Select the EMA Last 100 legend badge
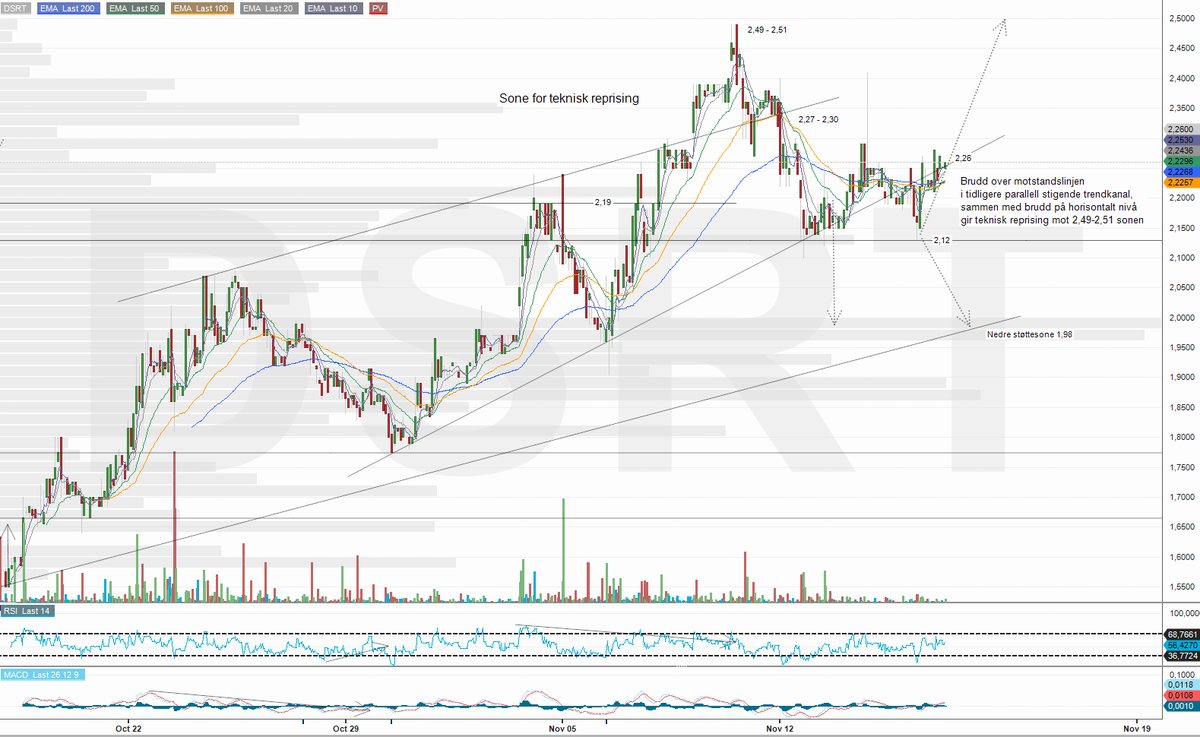The width and height of the screenshot is (1200, 737). 203,8
